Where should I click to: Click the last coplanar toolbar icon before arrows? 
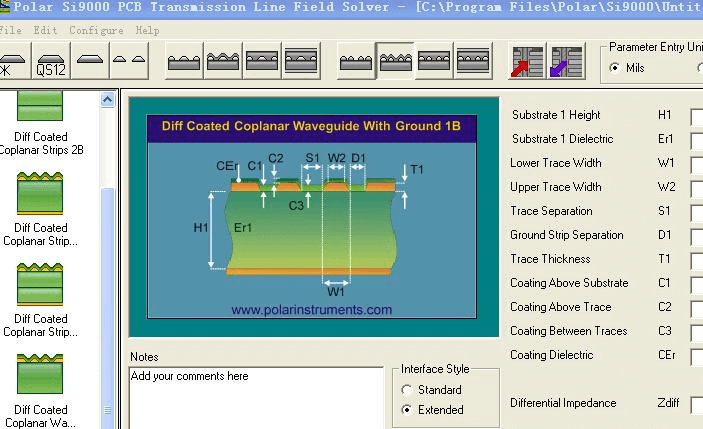click(x=473, y=62)
